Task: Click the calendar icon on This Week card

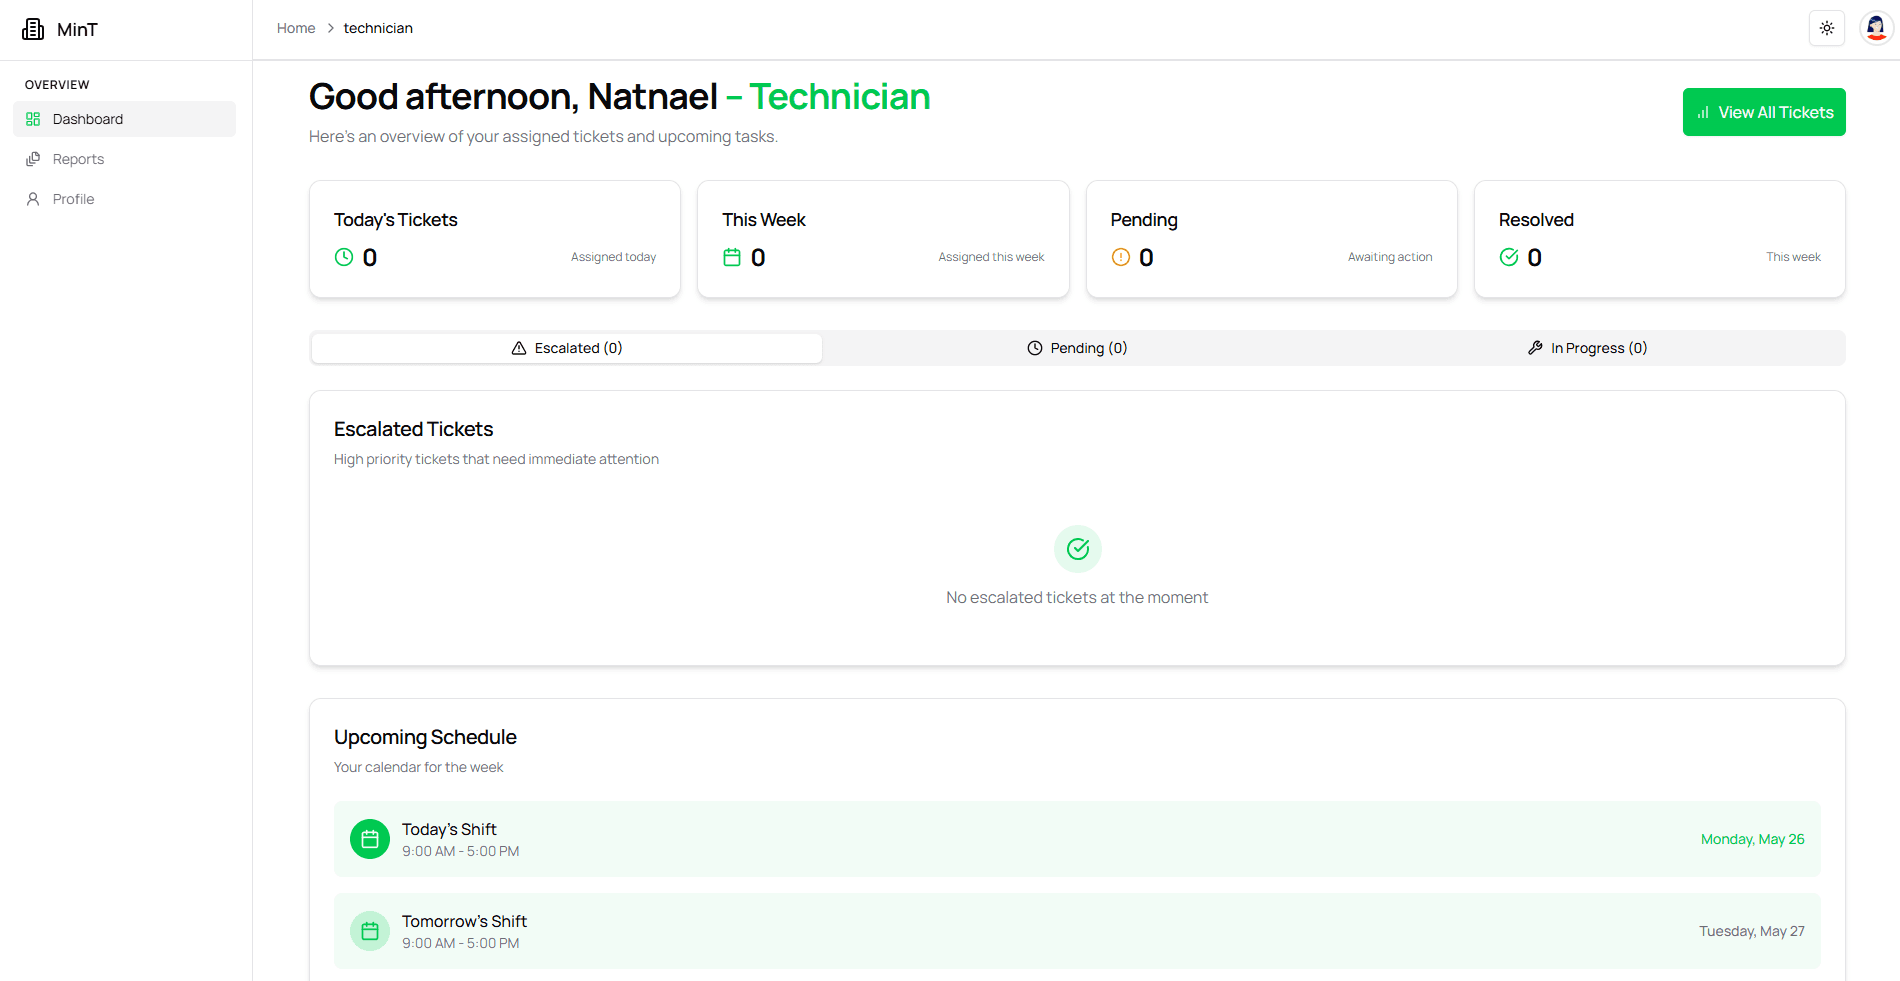Action: [x=733, y=257]
